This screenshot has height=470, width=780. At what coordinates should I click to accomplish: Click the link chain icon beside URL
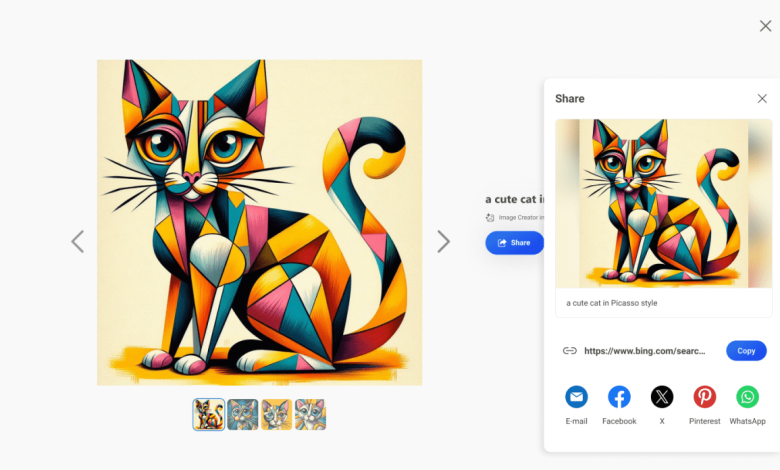[x=570, y=351]
